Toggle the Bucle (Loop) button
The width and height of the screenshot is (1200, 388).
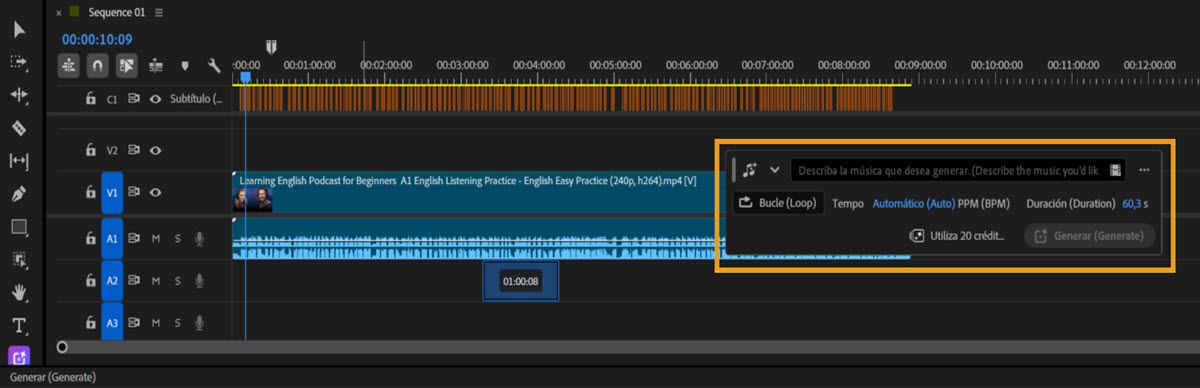click(x=779, y=203)
